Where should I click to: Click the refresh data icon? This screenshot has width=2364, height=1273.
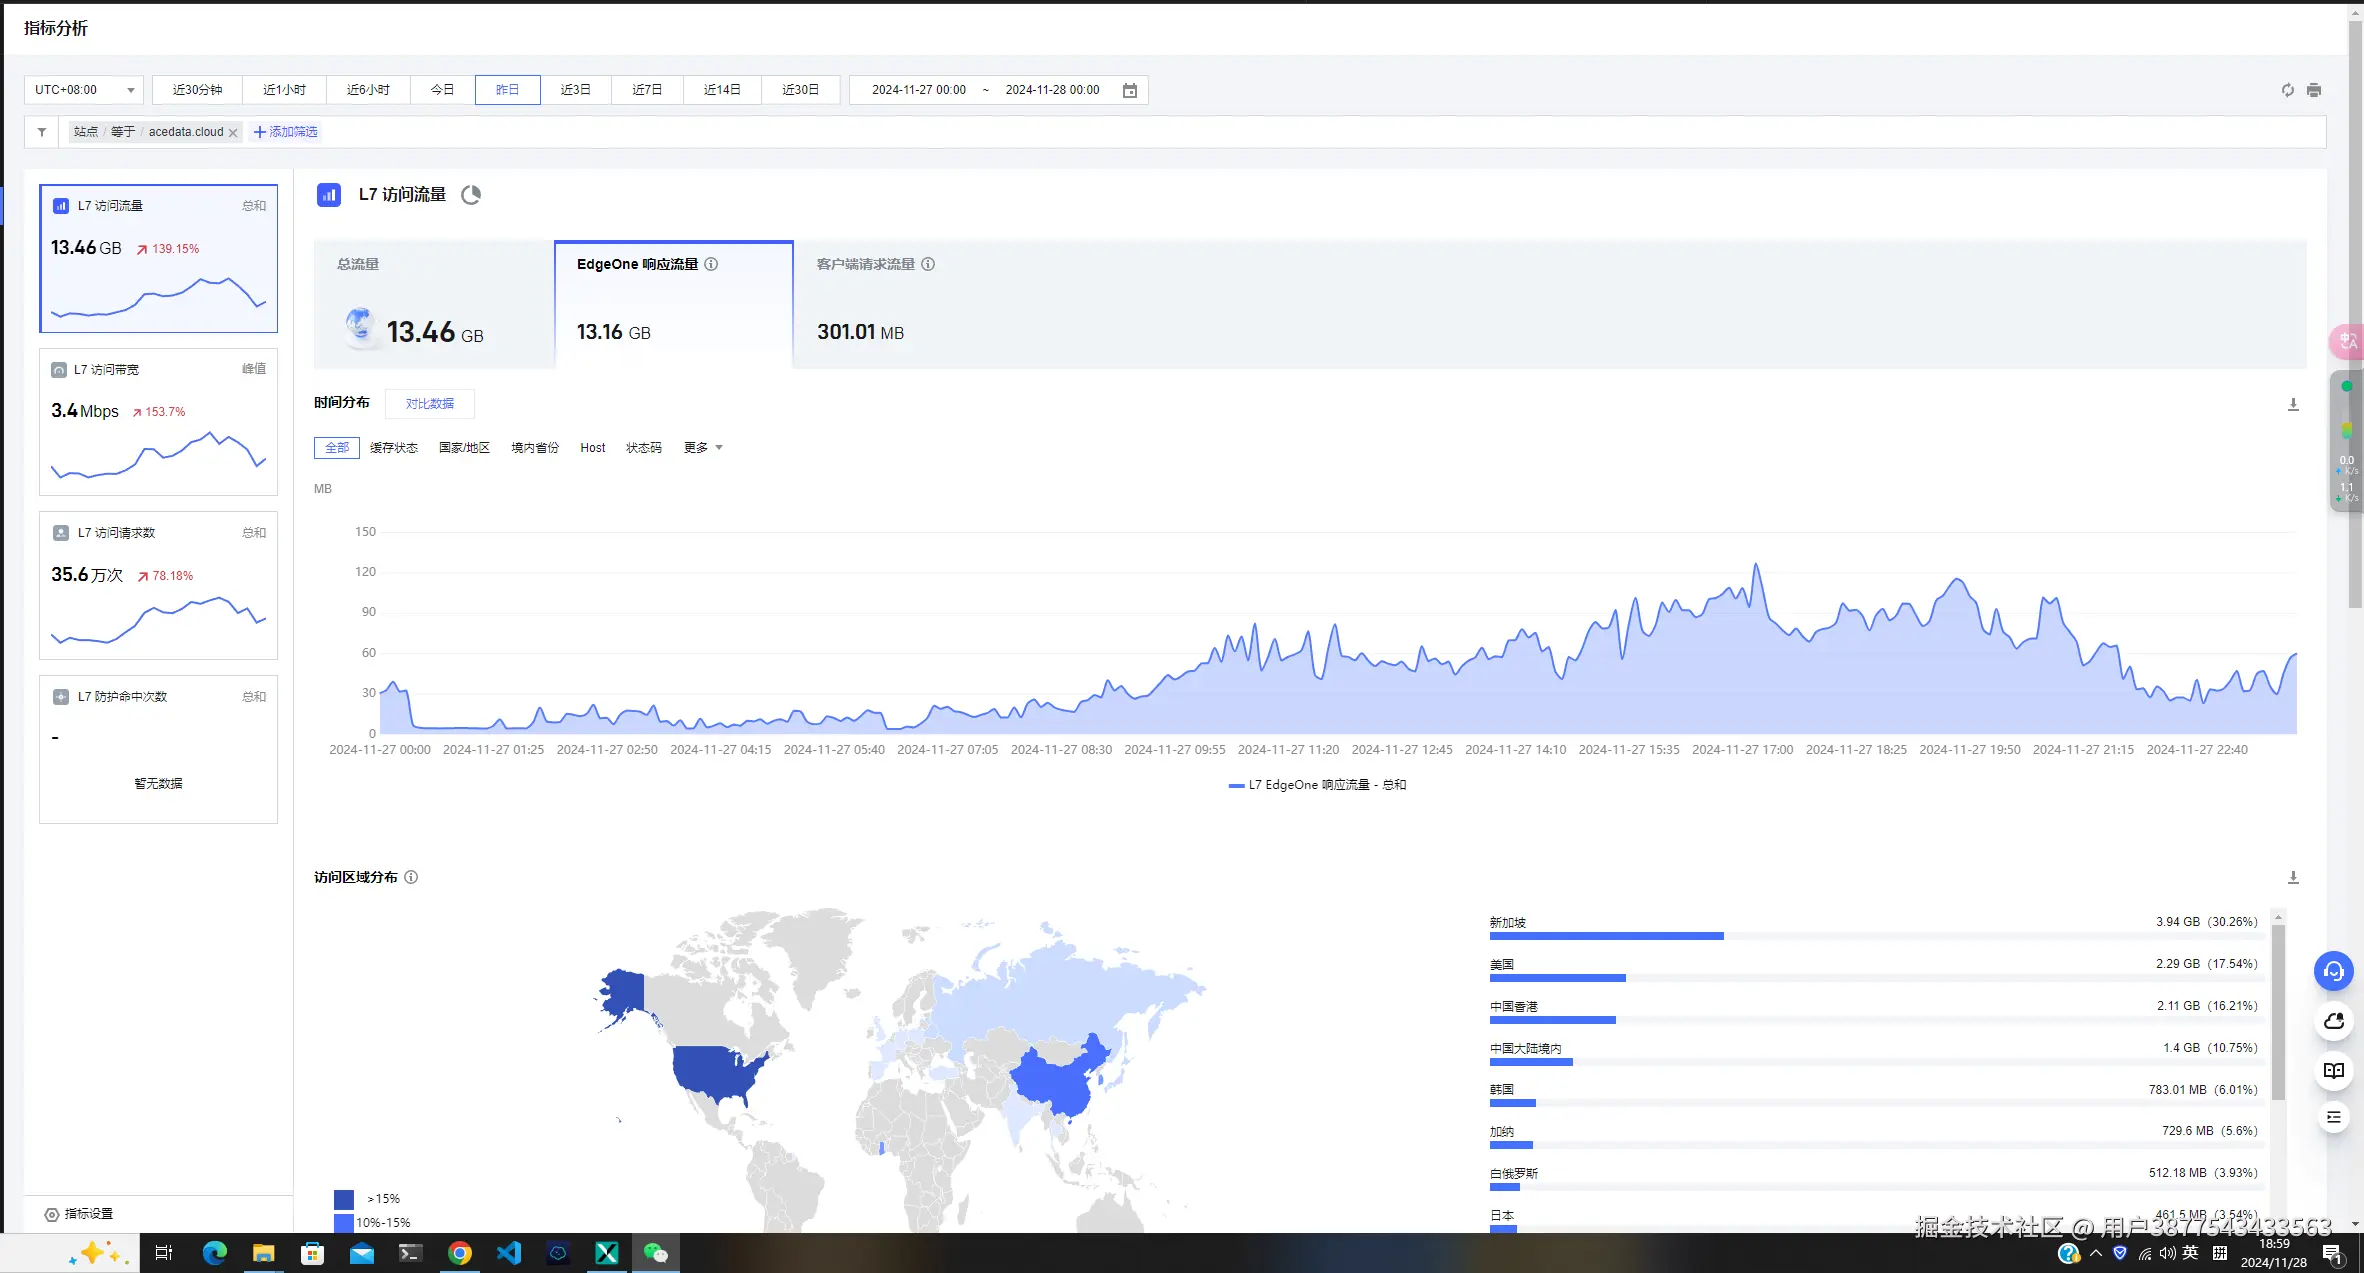(x=2287, y=90)
